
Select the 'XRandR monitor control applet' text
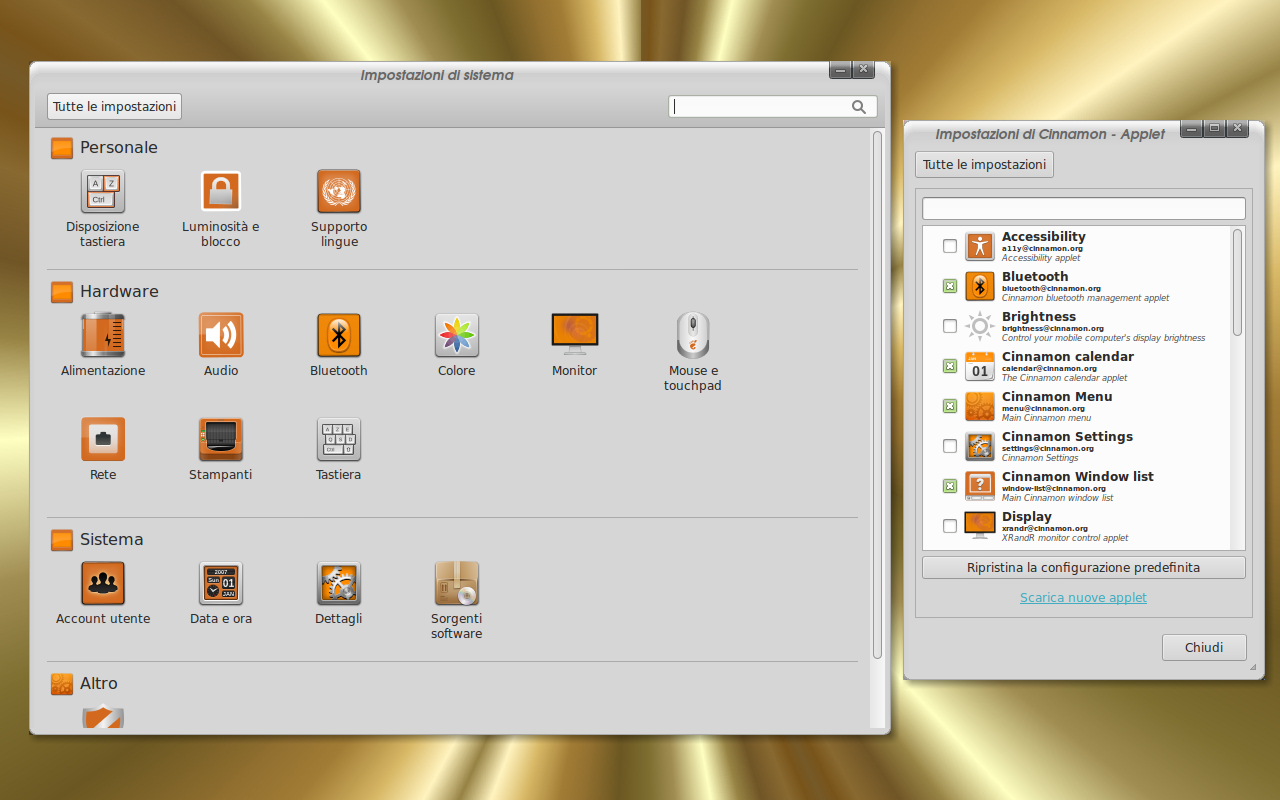[1065, 538]
